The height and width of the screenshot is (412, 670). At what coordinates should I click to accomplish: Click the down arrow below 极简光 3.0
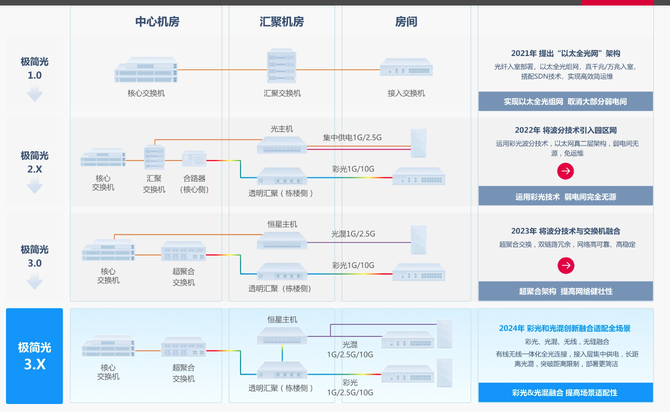point(35,282)
